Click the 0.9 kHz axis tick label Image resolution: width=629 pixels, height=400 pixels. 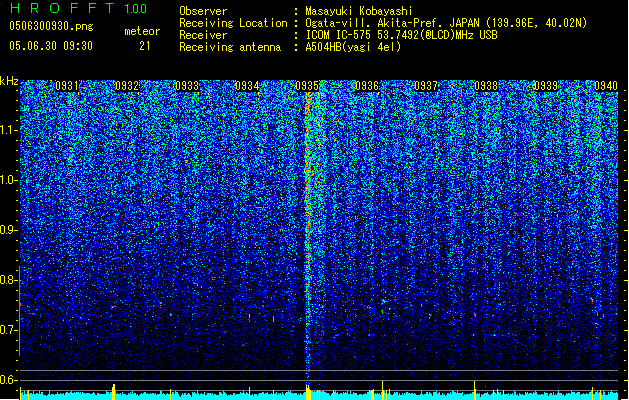9,230
